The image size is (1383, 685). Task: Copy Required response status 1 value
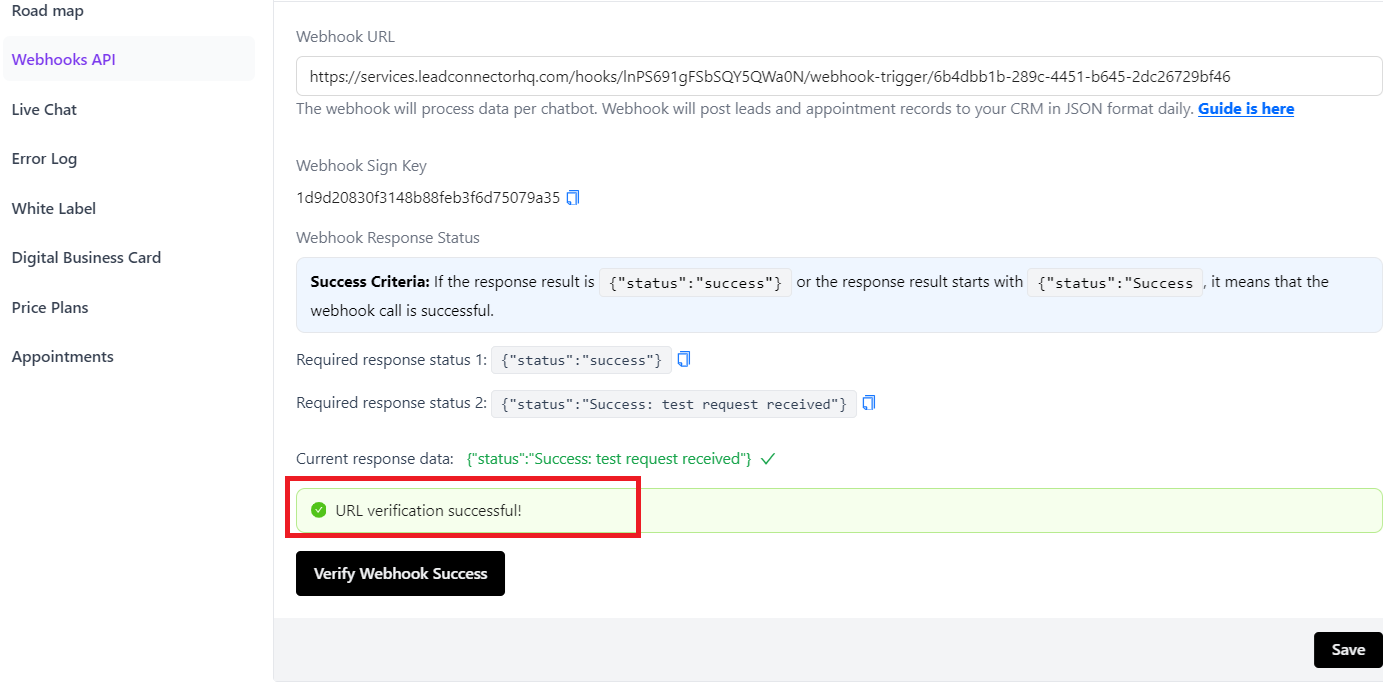tap(684, 359)
